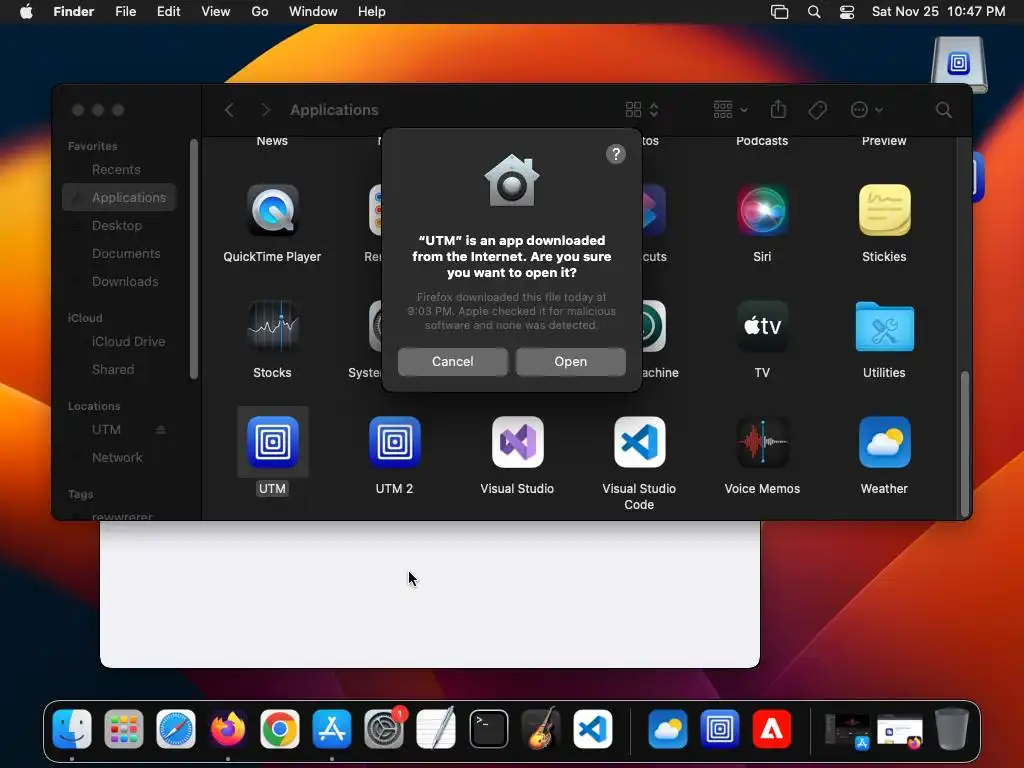Viewport: 1024px width, 768px height.
Task: Open GarageBand from the Dock
Action: coord(541,729)
